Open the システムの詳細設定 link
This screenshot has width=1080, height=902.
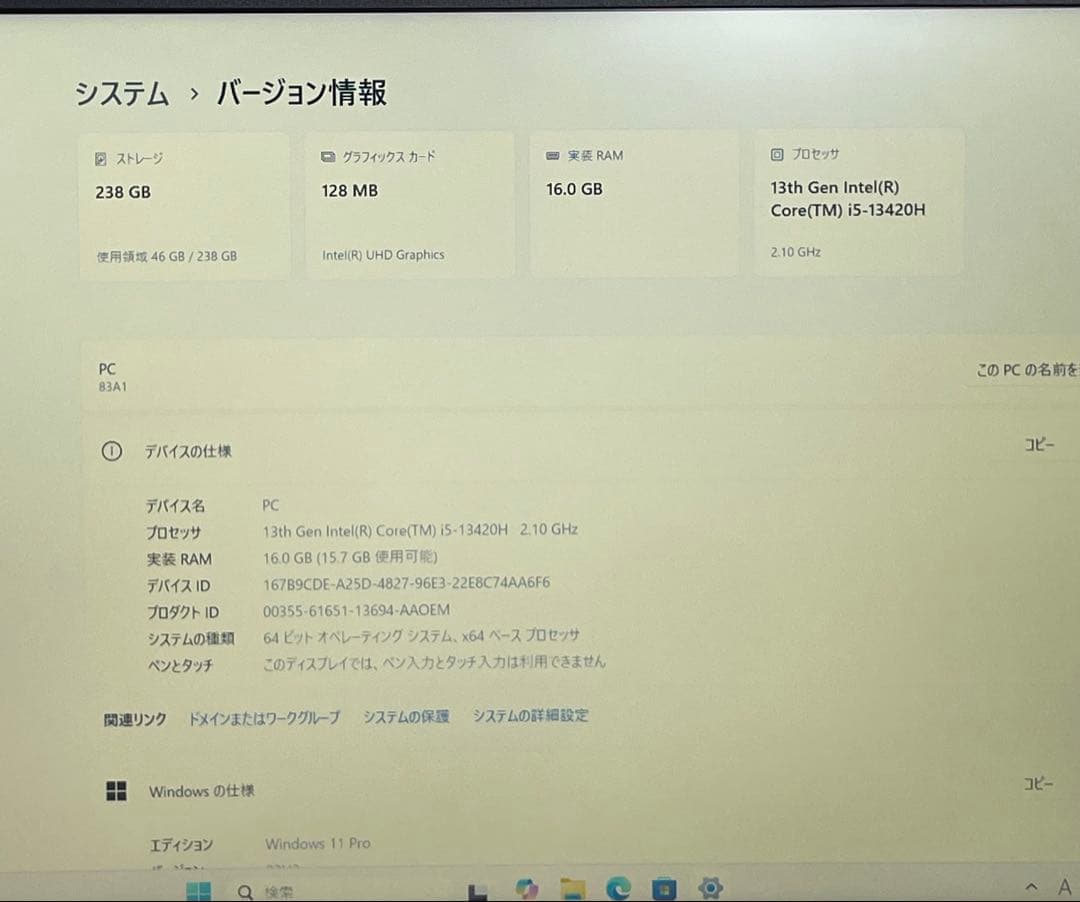click(x=530, y=715)
